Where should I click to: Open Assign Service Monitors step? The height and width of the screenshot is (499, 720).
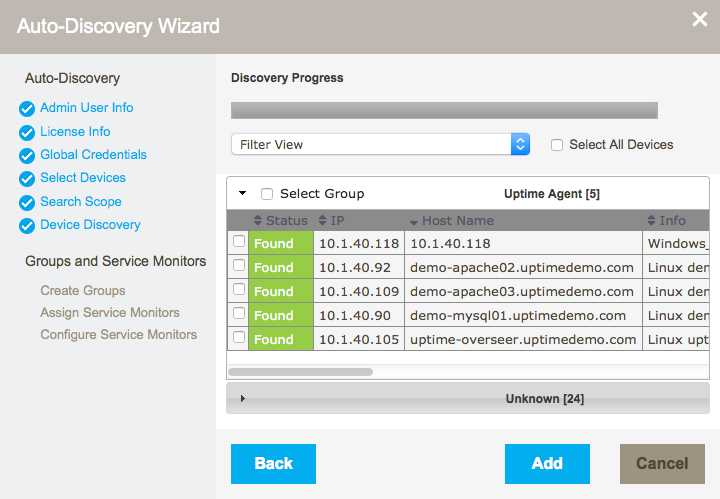[x=110, y=313]
